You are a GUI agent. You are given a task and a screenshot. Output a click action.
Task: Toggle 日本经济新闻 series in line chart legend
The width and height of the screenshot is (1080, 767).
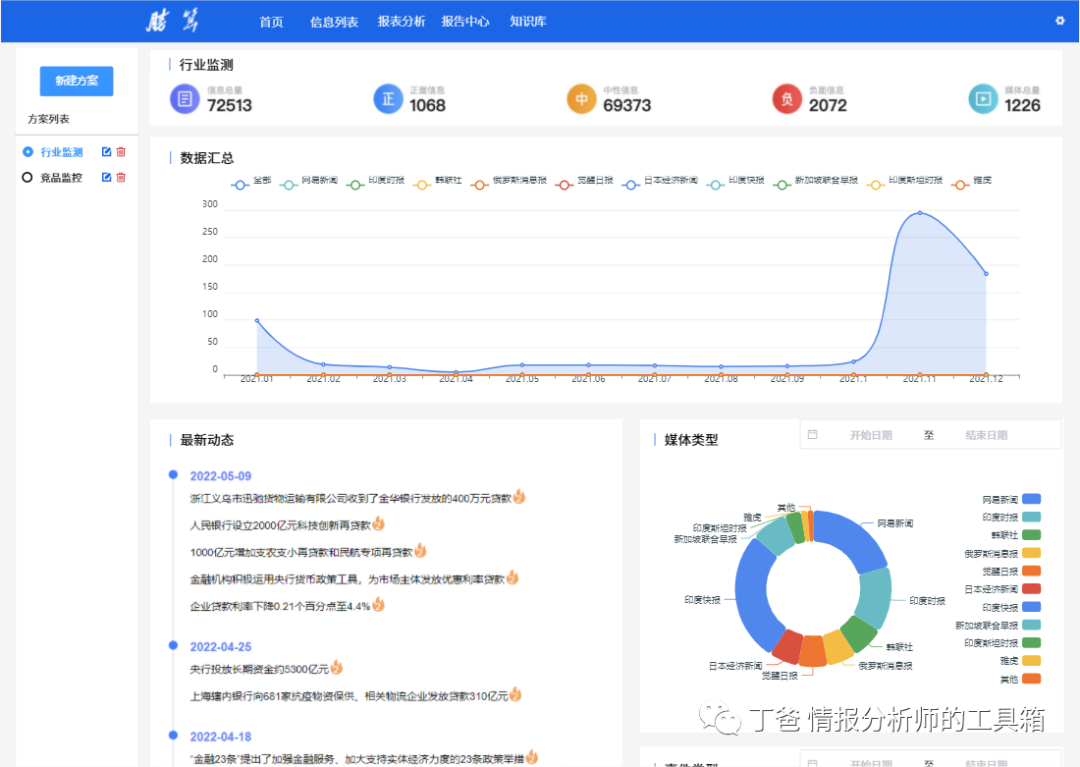pyautogui.click(x=660, y=182)
